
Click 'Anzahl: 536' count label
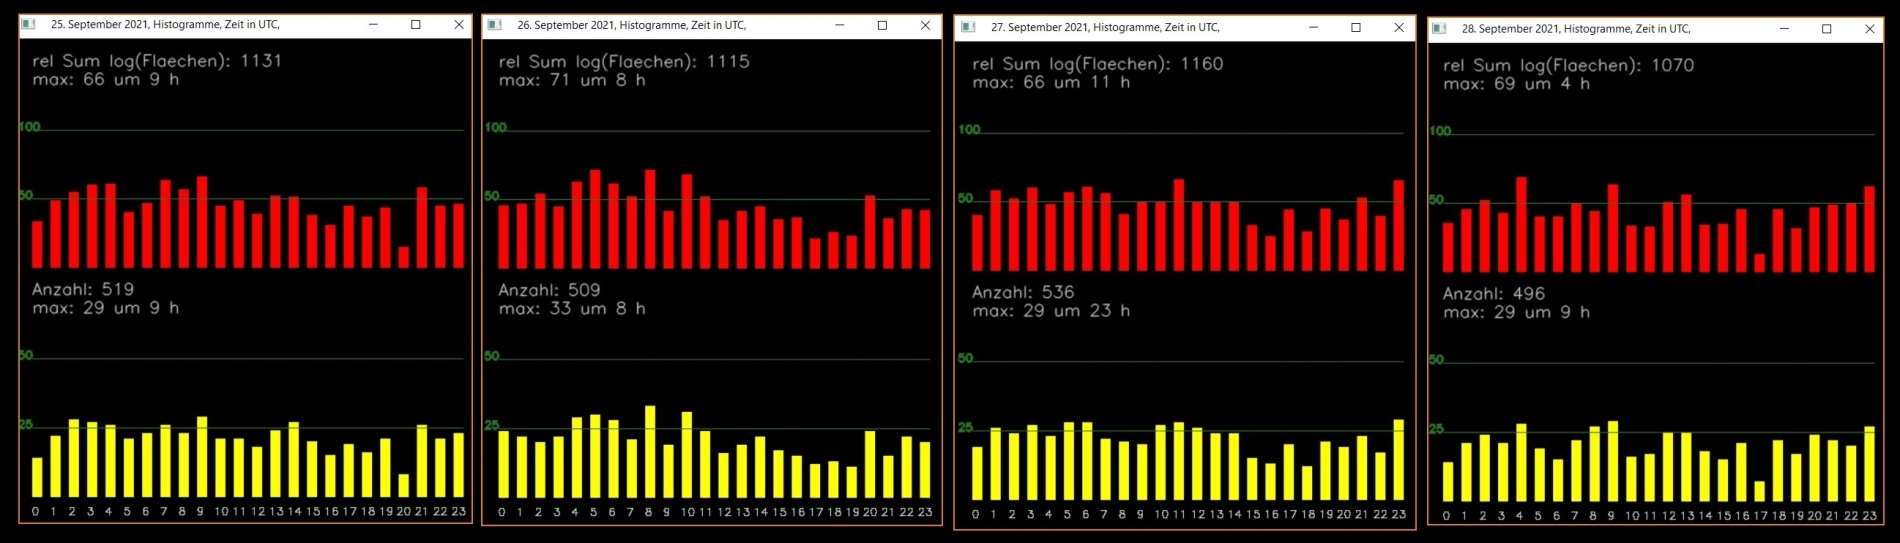pyautogui.click(x=1023, y=292)
